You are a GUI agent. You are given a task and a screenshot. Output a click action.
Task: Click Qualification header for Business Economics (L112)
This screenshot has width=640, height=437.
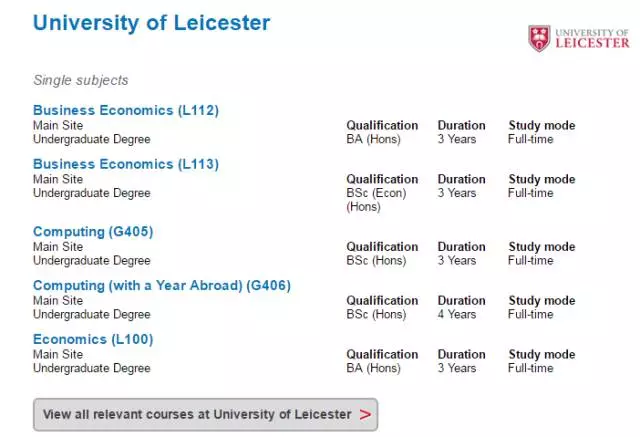(382, 125)
